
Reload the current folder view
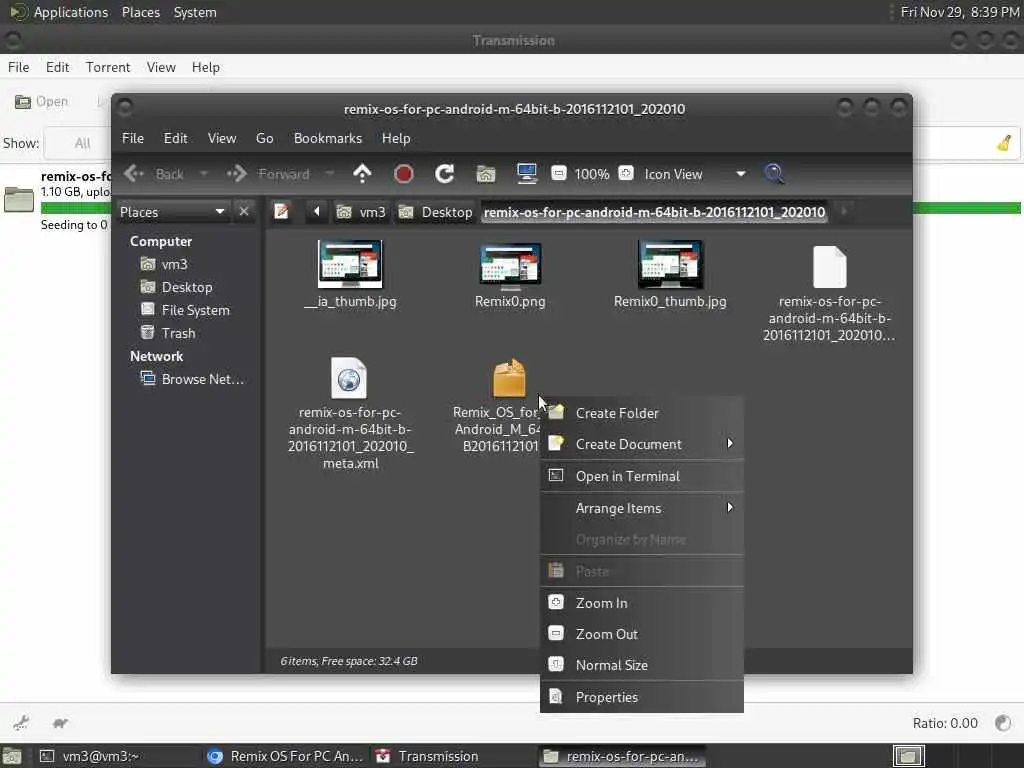(445, 174)
